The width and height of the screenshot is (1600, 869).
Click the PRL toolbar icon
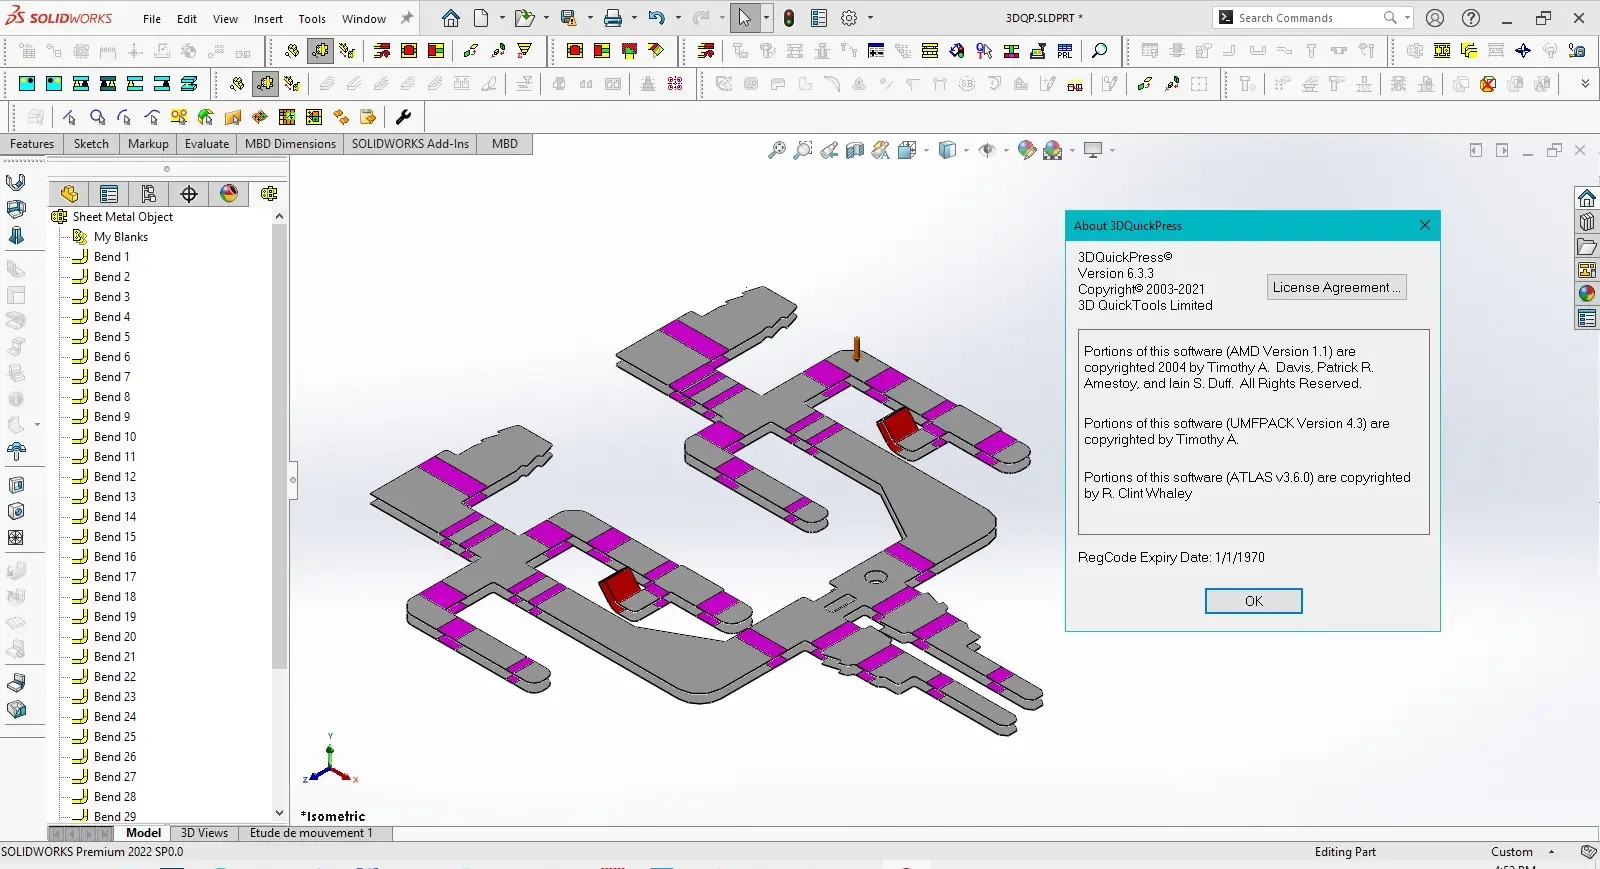1065,51
